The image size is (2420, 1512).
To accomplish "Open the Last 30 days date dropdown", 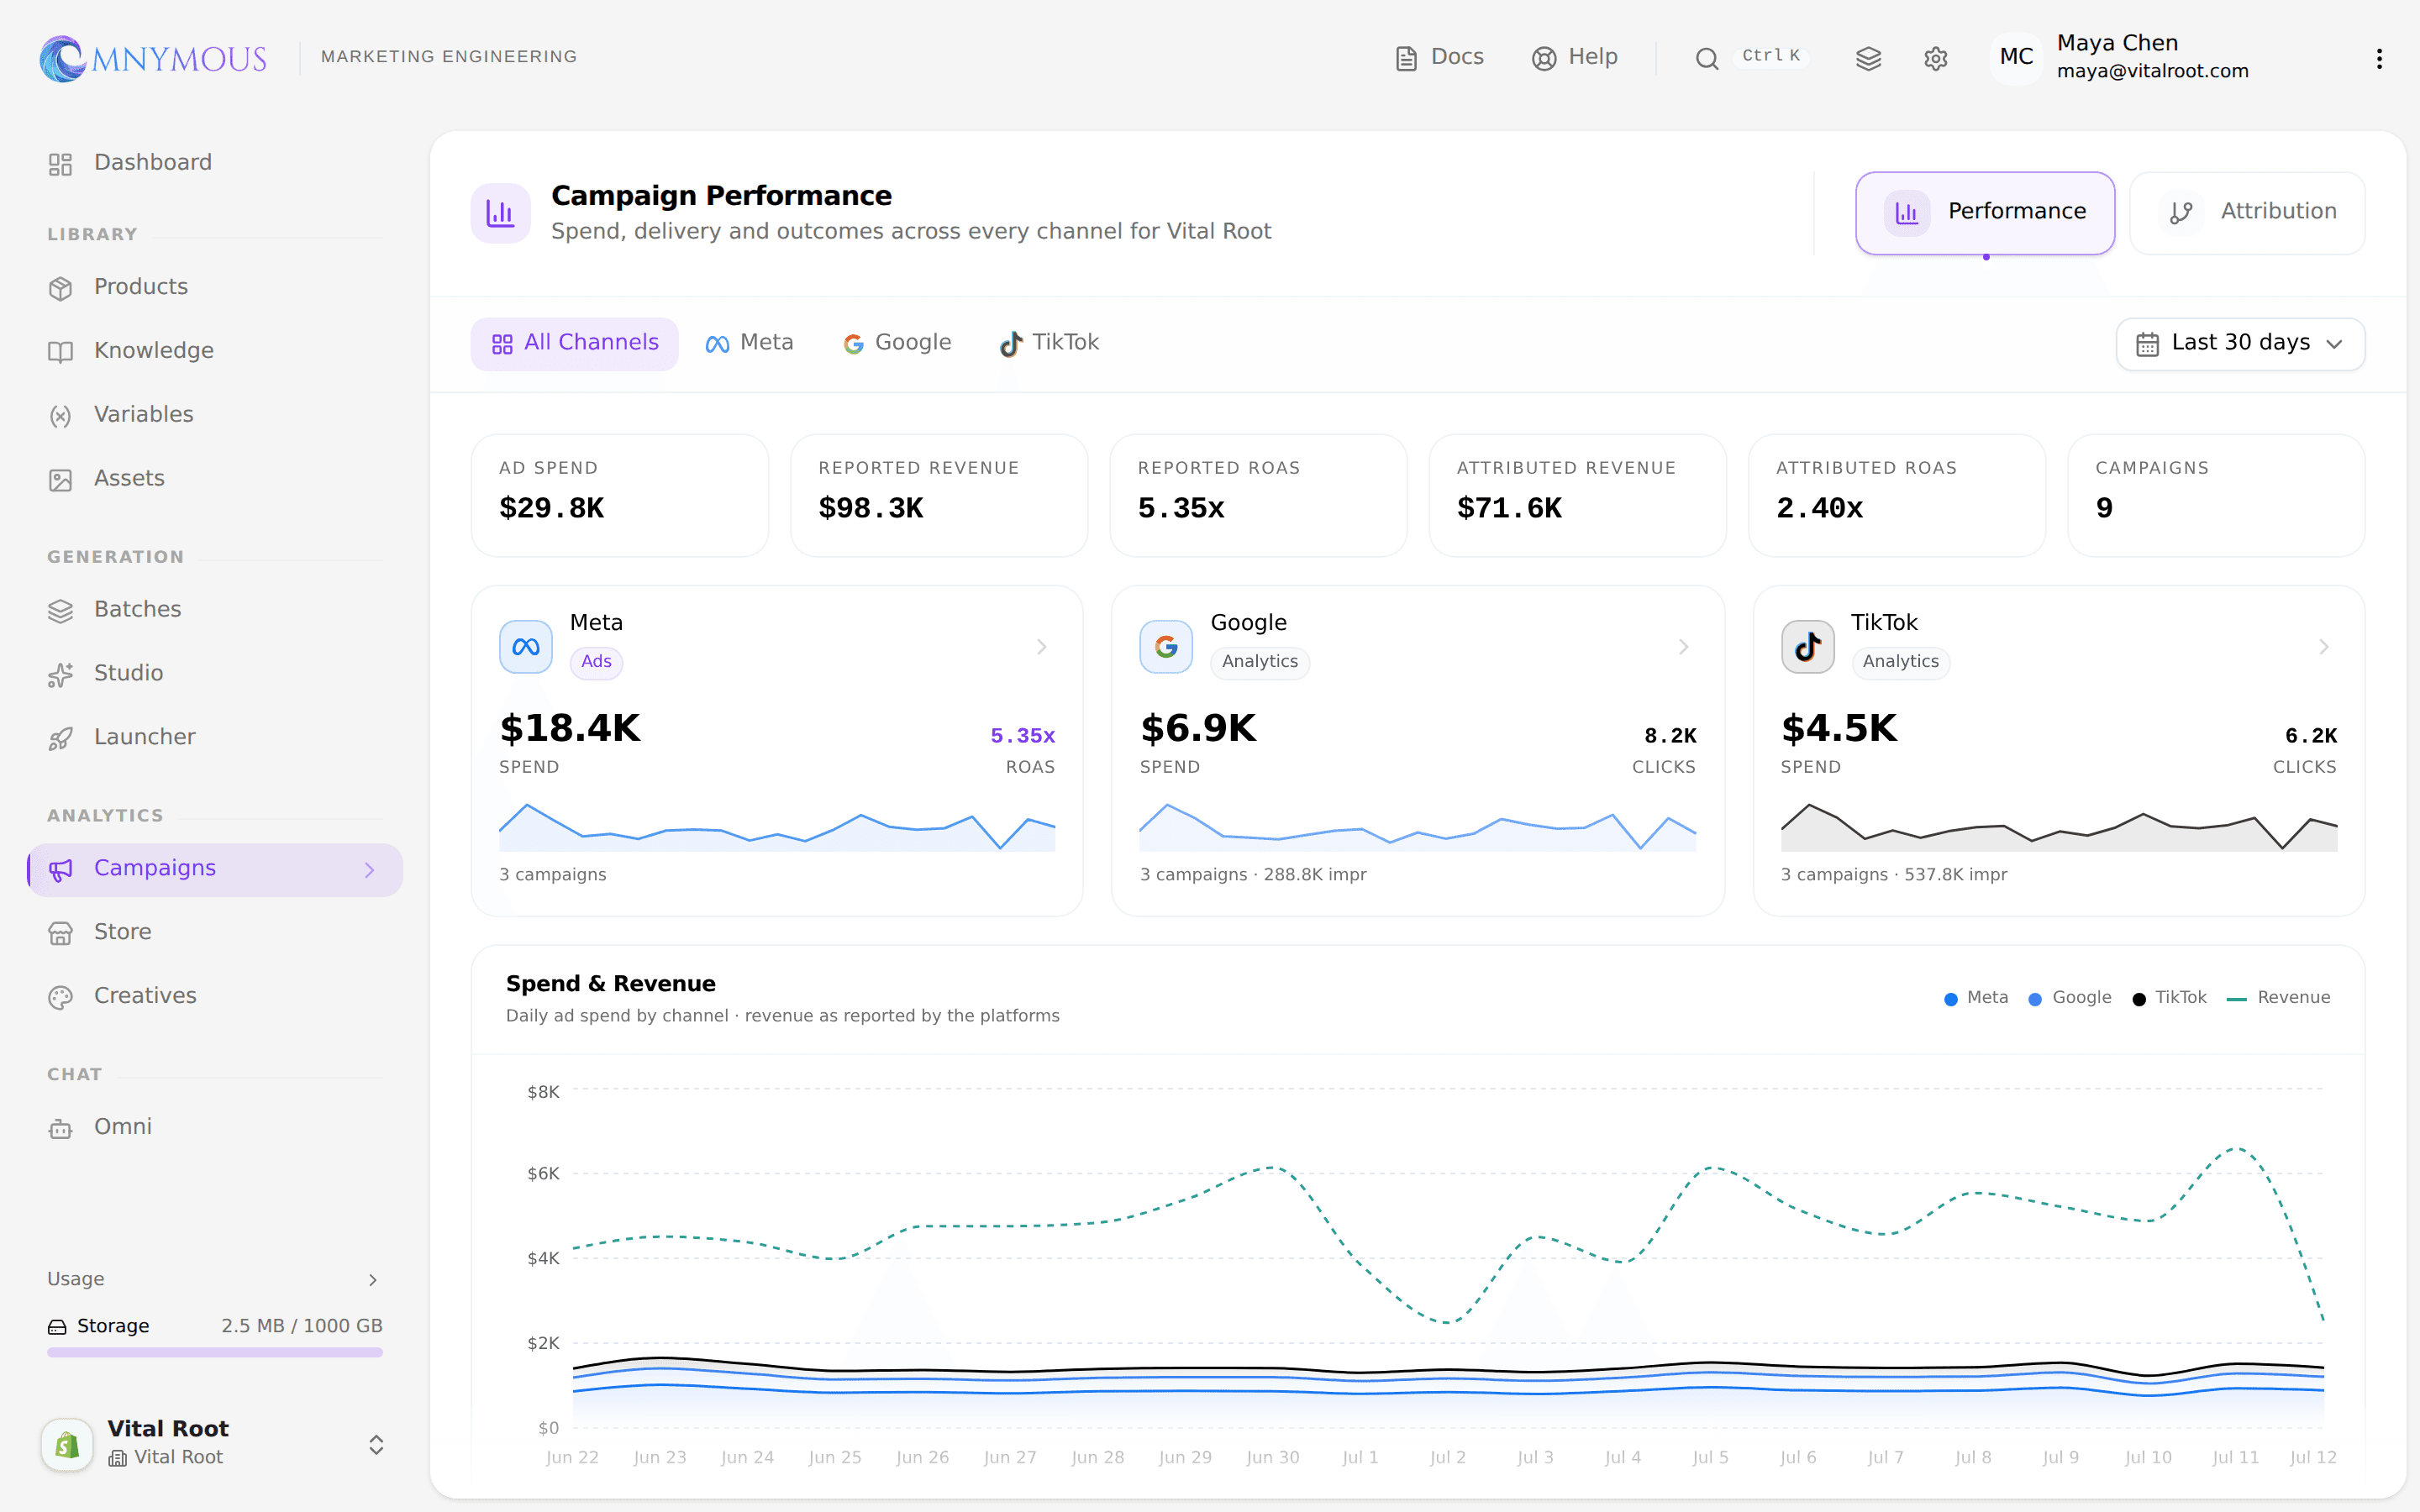I will (x=2240, y=344).
